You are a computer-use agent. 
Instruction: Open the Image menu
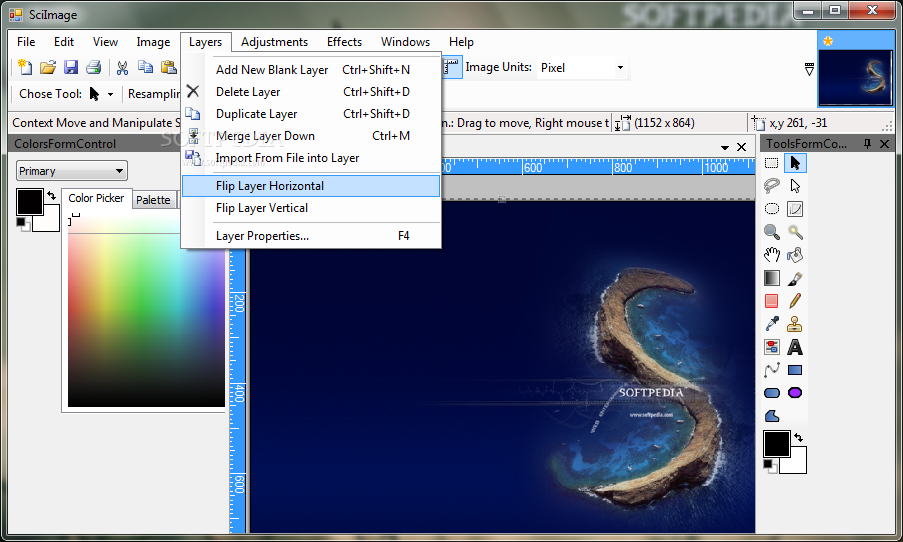coord(153,42)
